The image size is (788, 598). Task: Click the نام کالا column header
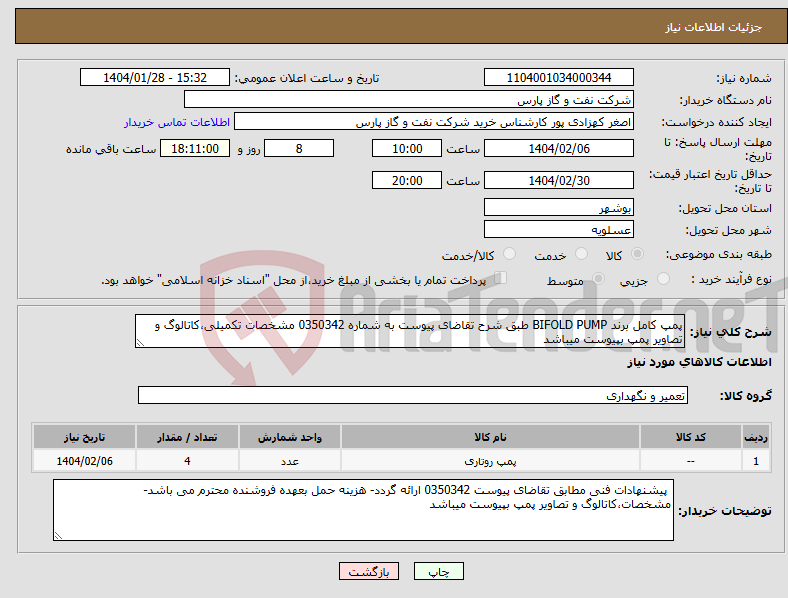490,437
